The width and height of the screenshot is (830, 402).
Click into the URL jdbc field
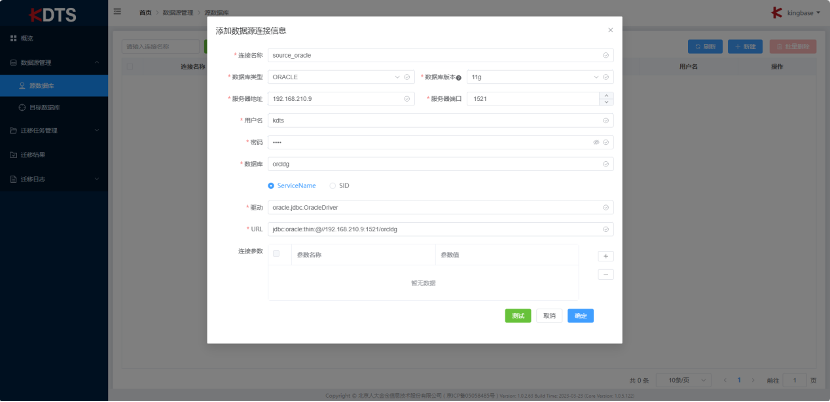pyautogui.click(x=440, y=229)
